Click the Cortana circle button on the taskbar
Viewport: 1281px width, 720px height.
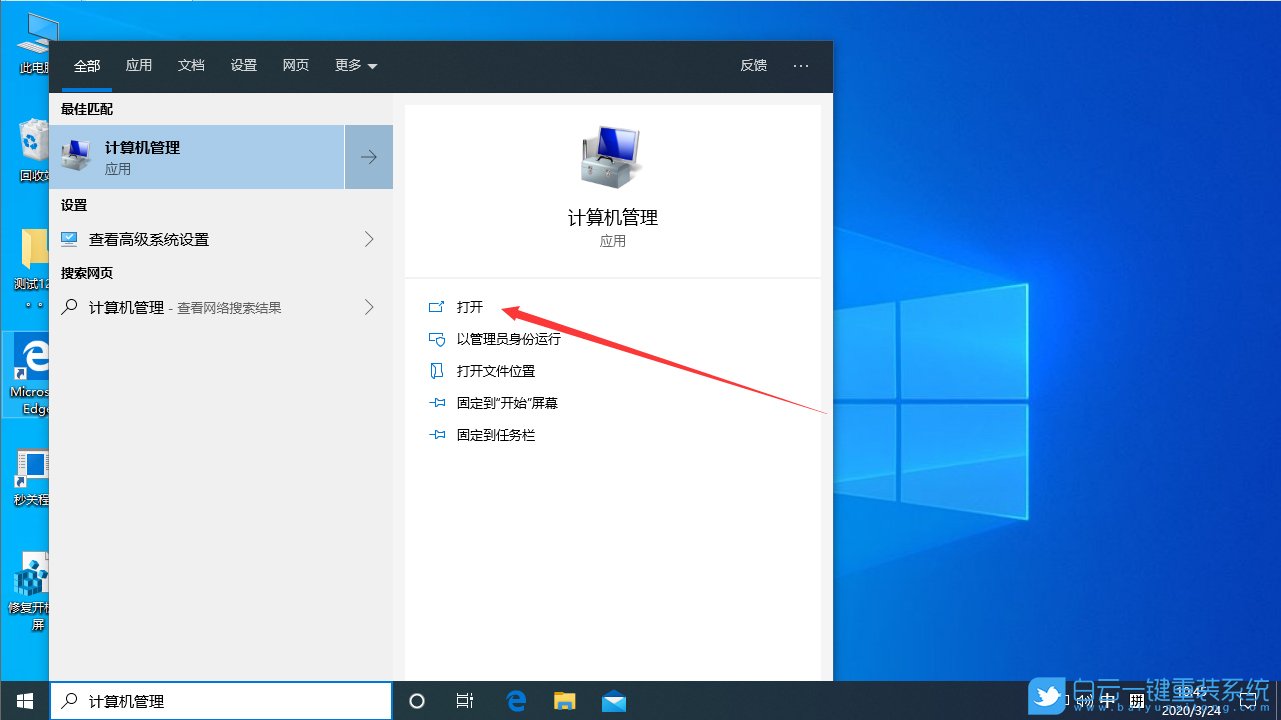click(417, 701)
